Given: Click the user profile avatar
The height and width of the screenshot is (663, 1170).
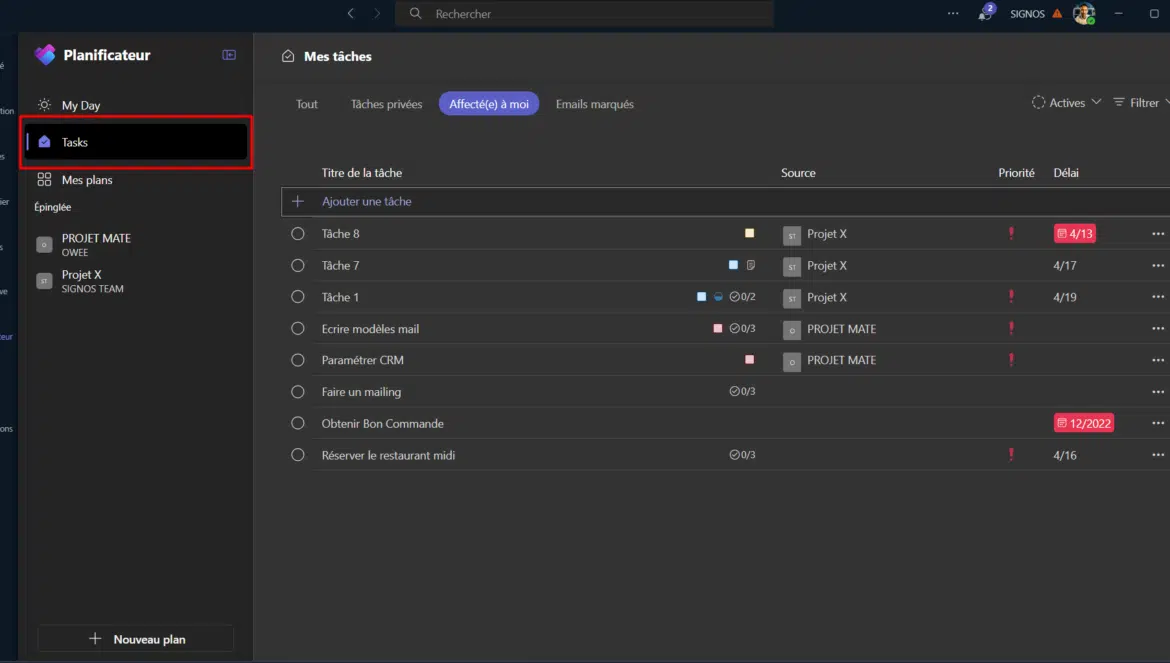Looking at the screenshot, I should pyautogui.click(x=1083, y=14).
